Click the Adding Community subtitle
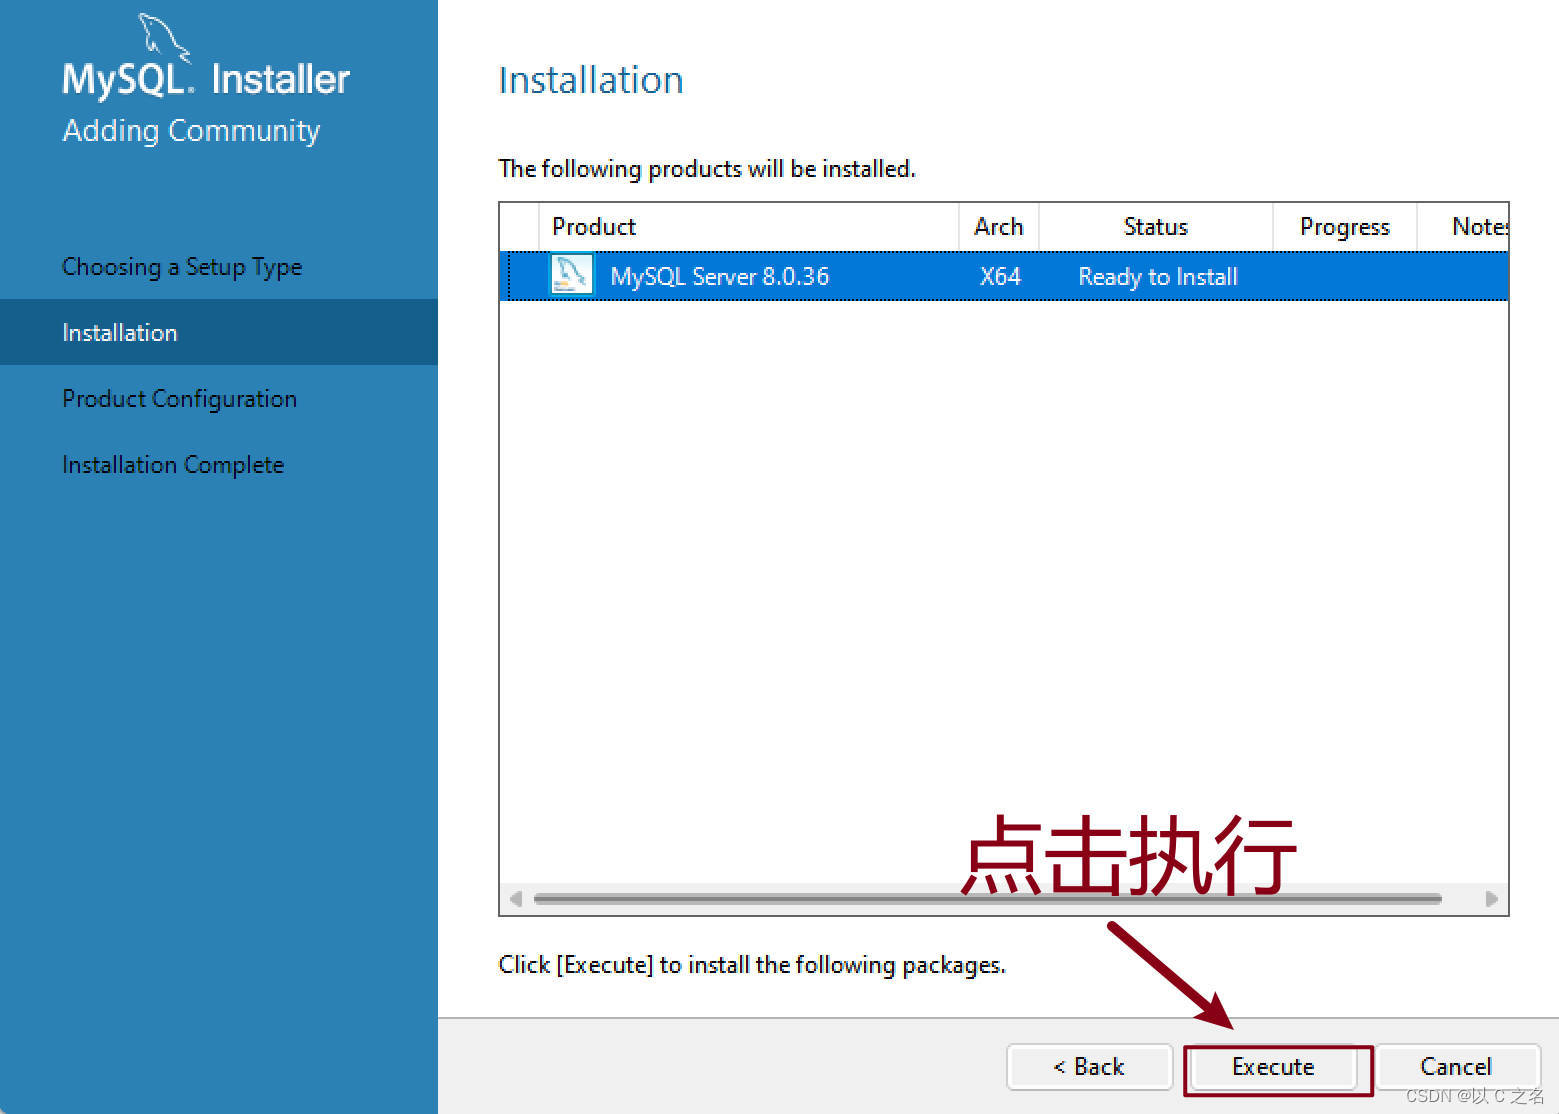1559x1114 pixels. coord(191,131)
